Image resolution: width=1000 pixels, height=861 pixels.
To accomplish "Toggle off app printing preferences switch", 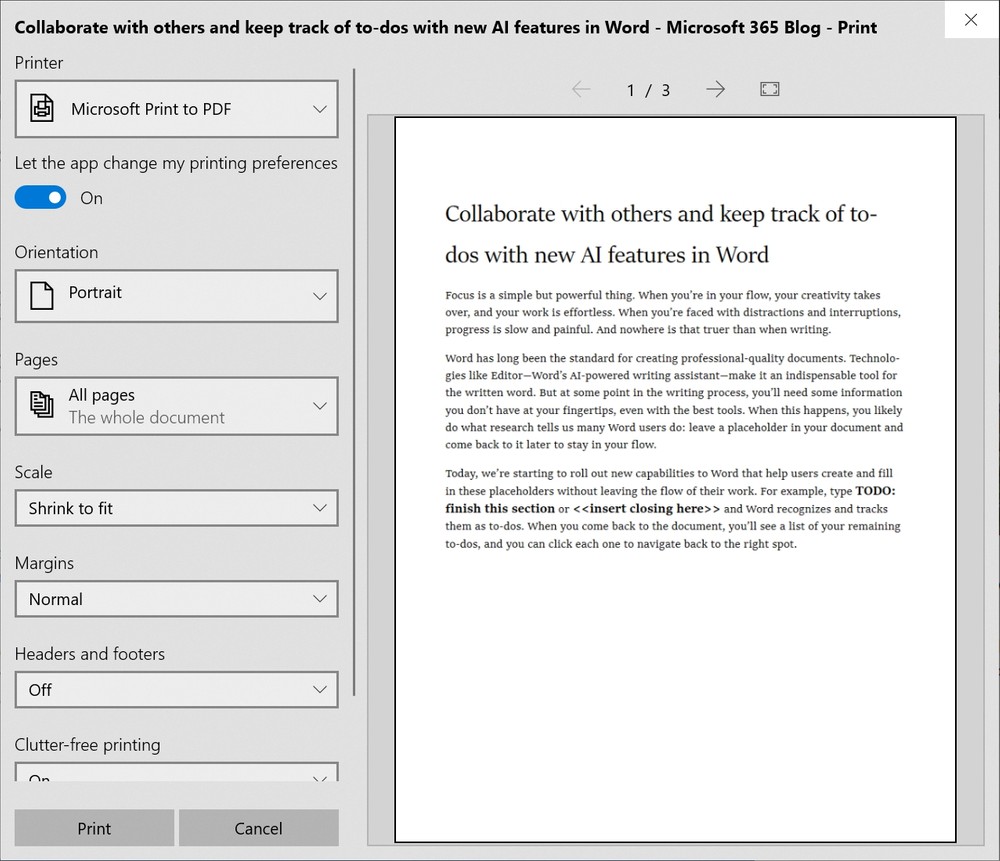I will 41,198.
